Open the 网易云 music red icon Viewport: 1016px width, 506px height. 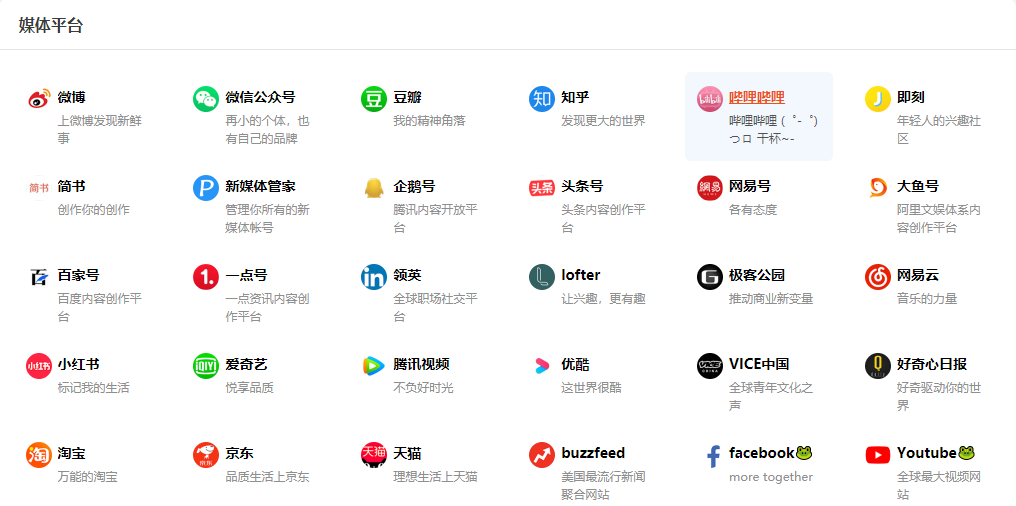[877, 277]
